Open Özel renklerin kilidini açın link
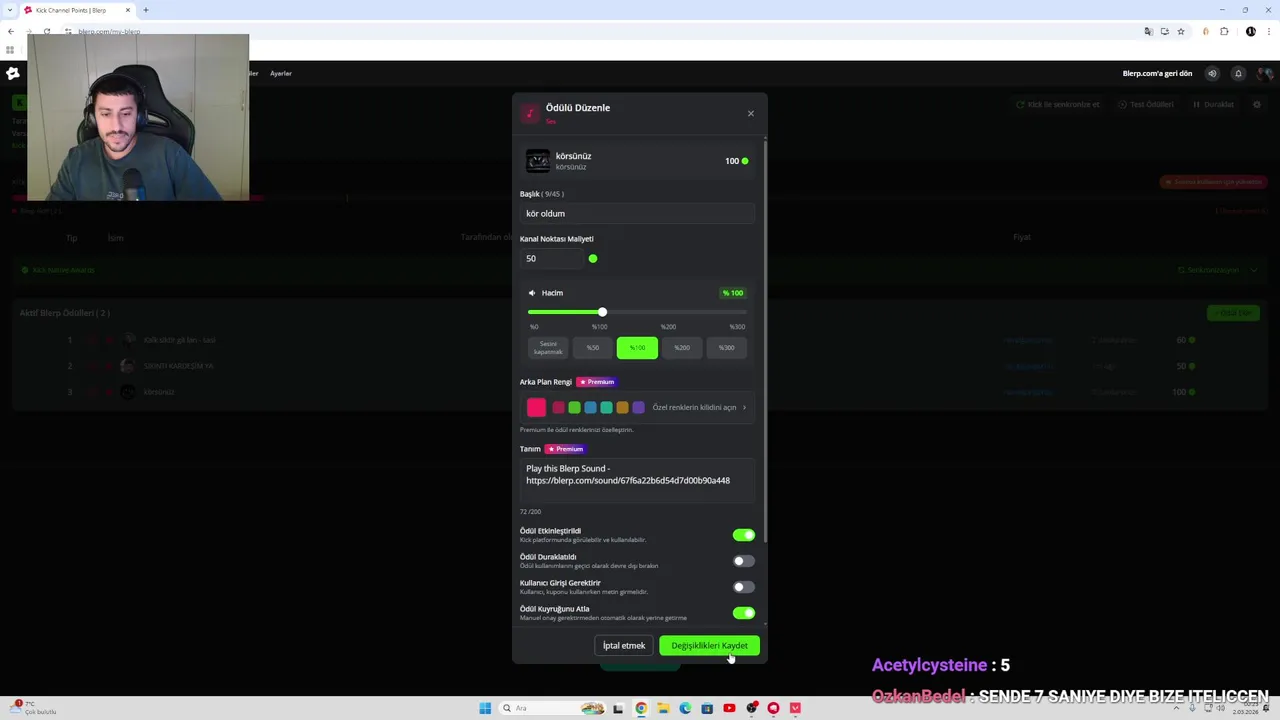Screen dimensions: 1280x720 [x=699, y=408]
